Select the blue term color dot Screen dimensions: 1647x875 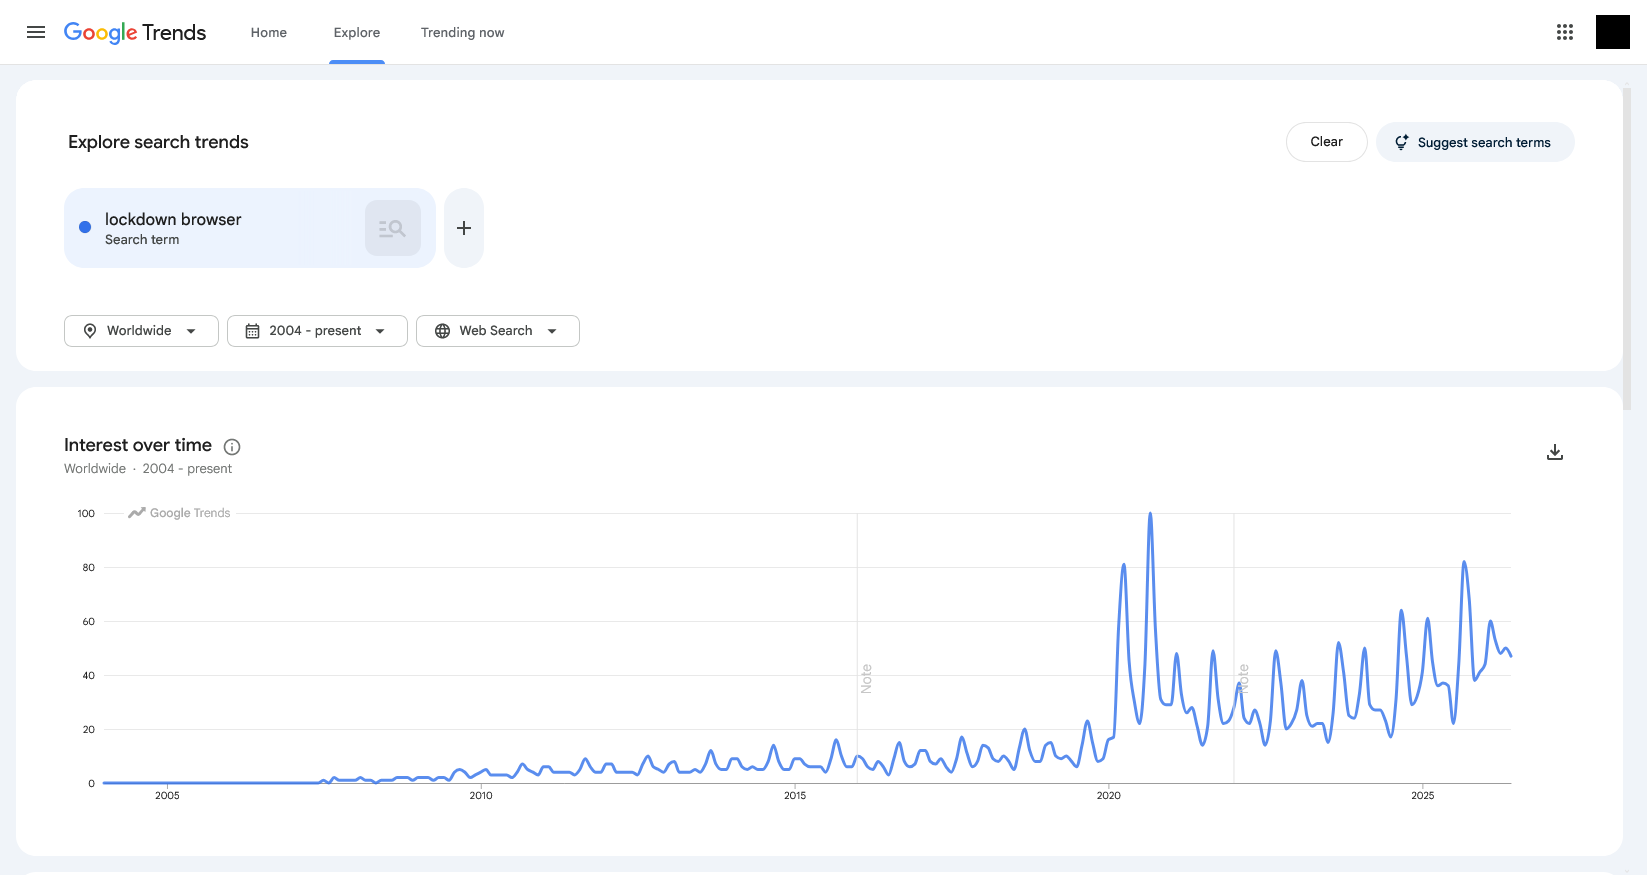pos(85,227)
